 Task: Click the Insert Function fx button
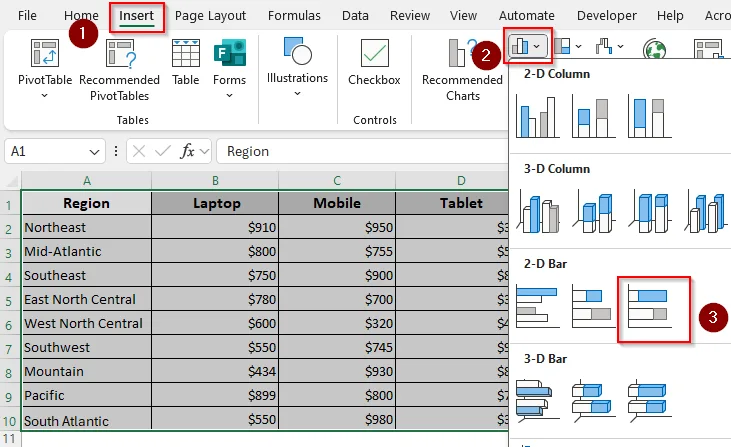pyautogui.click(x=187, y=151)
